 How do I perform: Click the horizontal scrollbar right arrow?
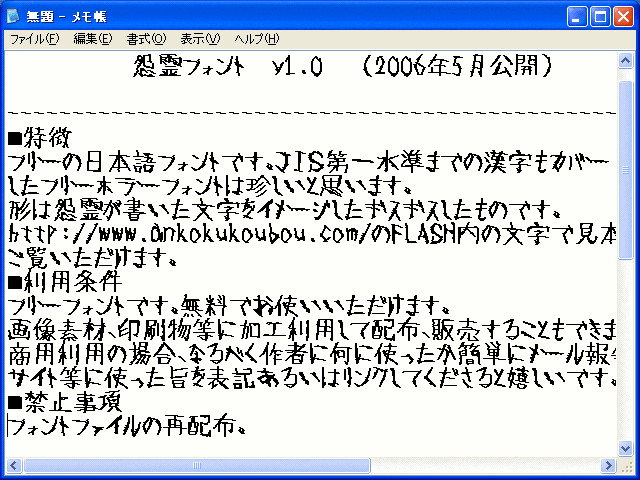click(608, 465)
